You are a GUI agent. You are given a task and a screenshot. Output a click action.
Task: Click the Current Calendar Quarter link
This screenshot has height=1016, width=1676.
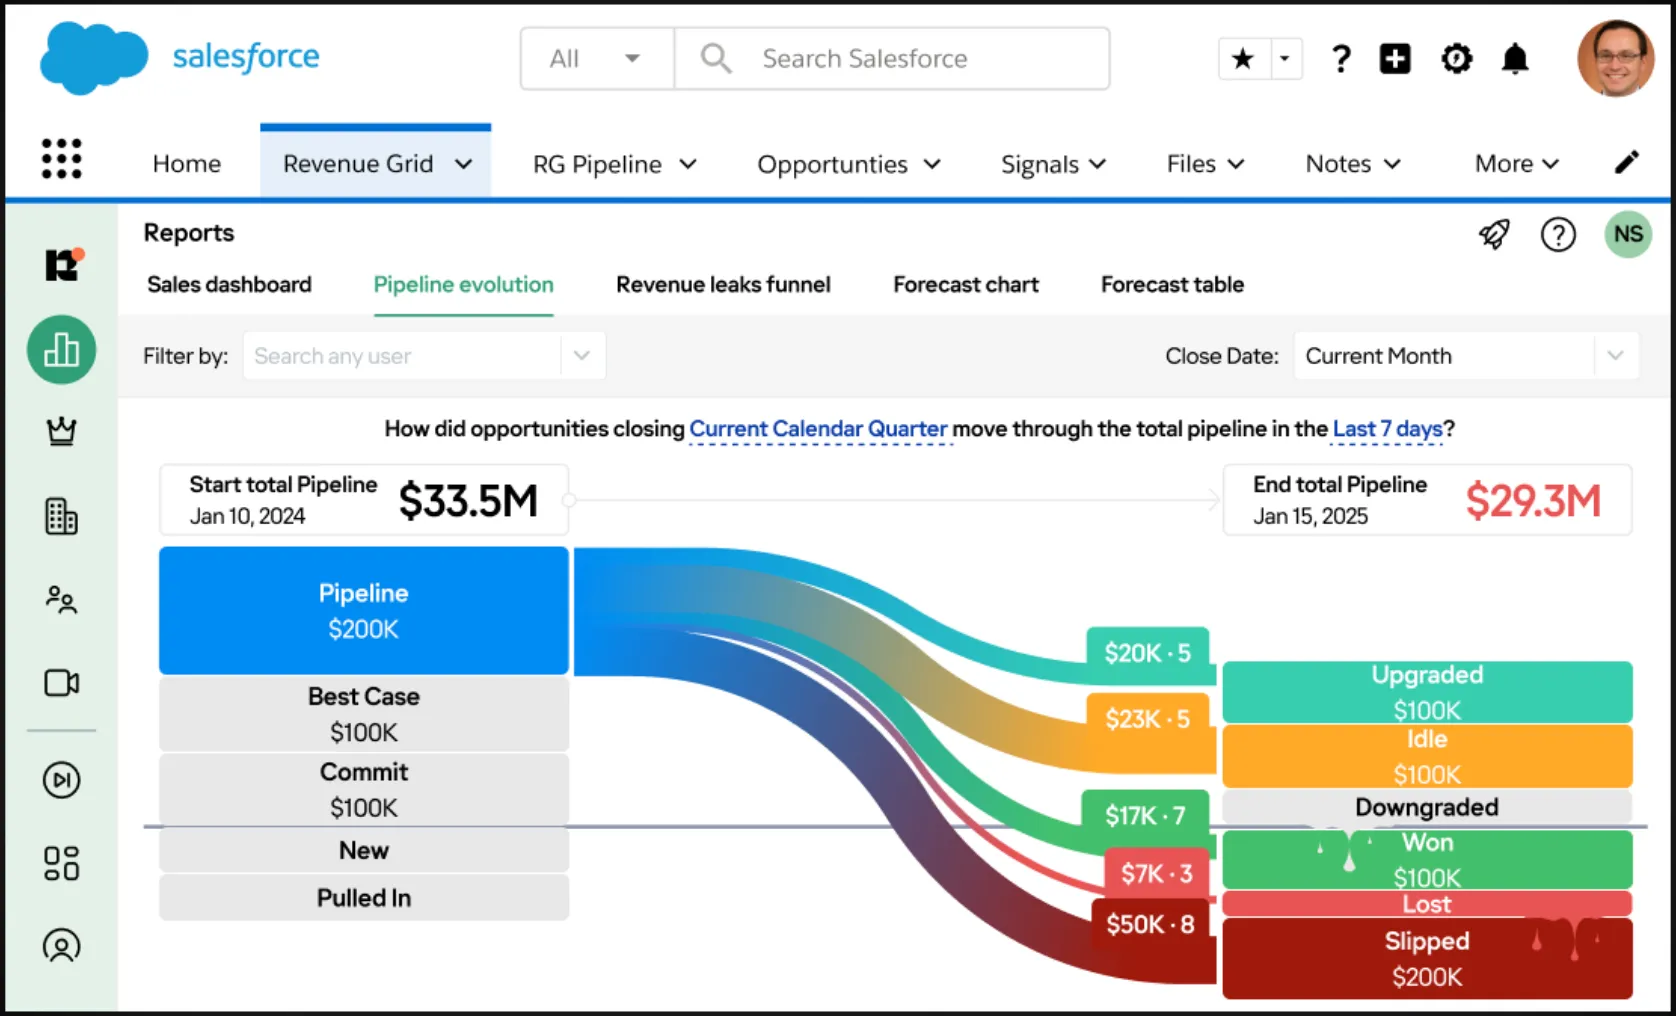point(818,429)
